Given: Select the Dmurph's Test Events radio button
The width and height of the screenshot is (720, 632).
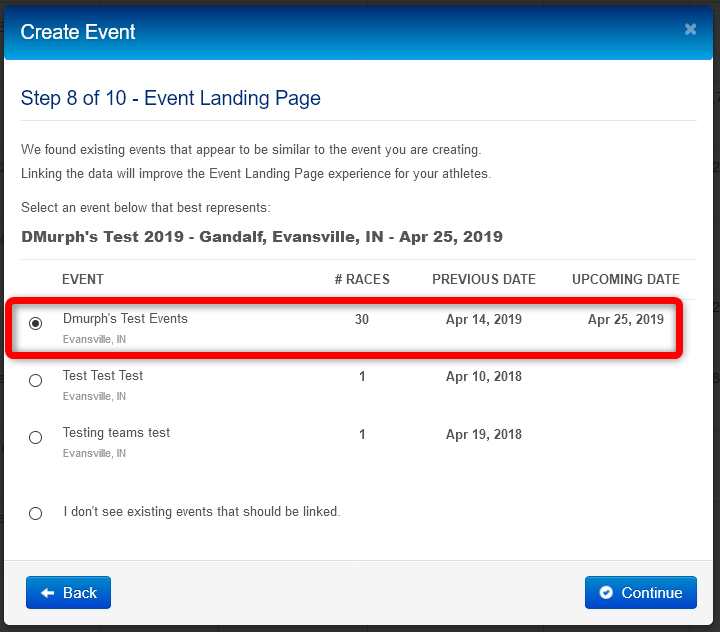Looking at the screenshot, I should pos(36,324).
